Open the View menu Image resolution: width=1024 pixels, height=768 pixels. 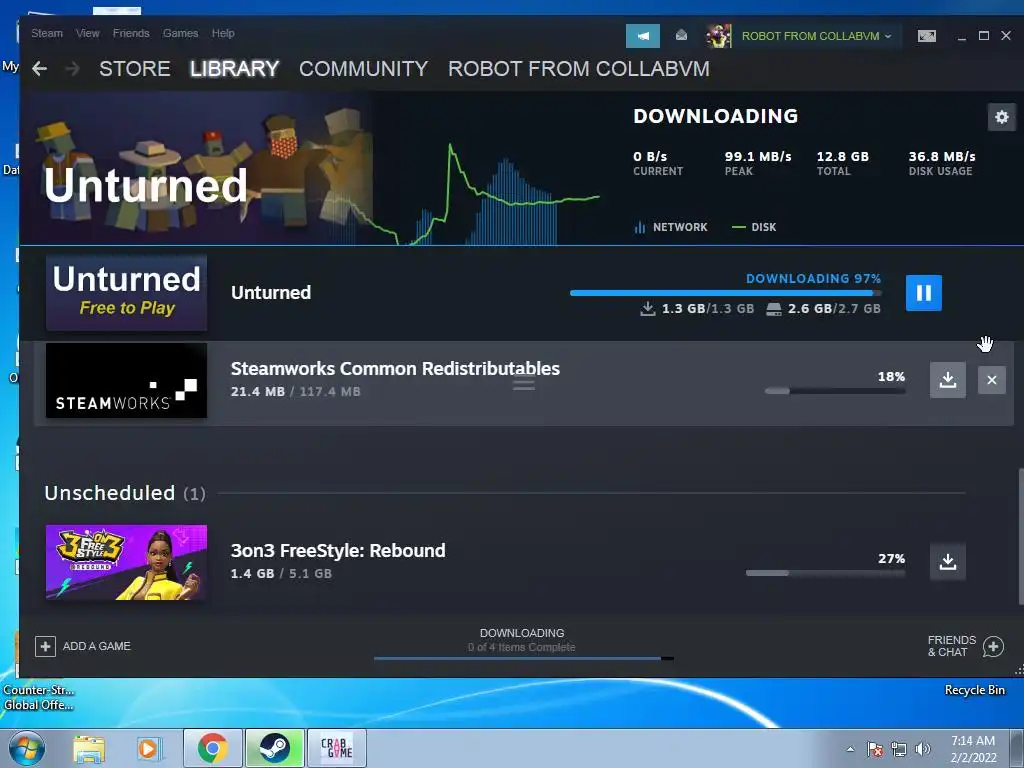pos(88,33)
